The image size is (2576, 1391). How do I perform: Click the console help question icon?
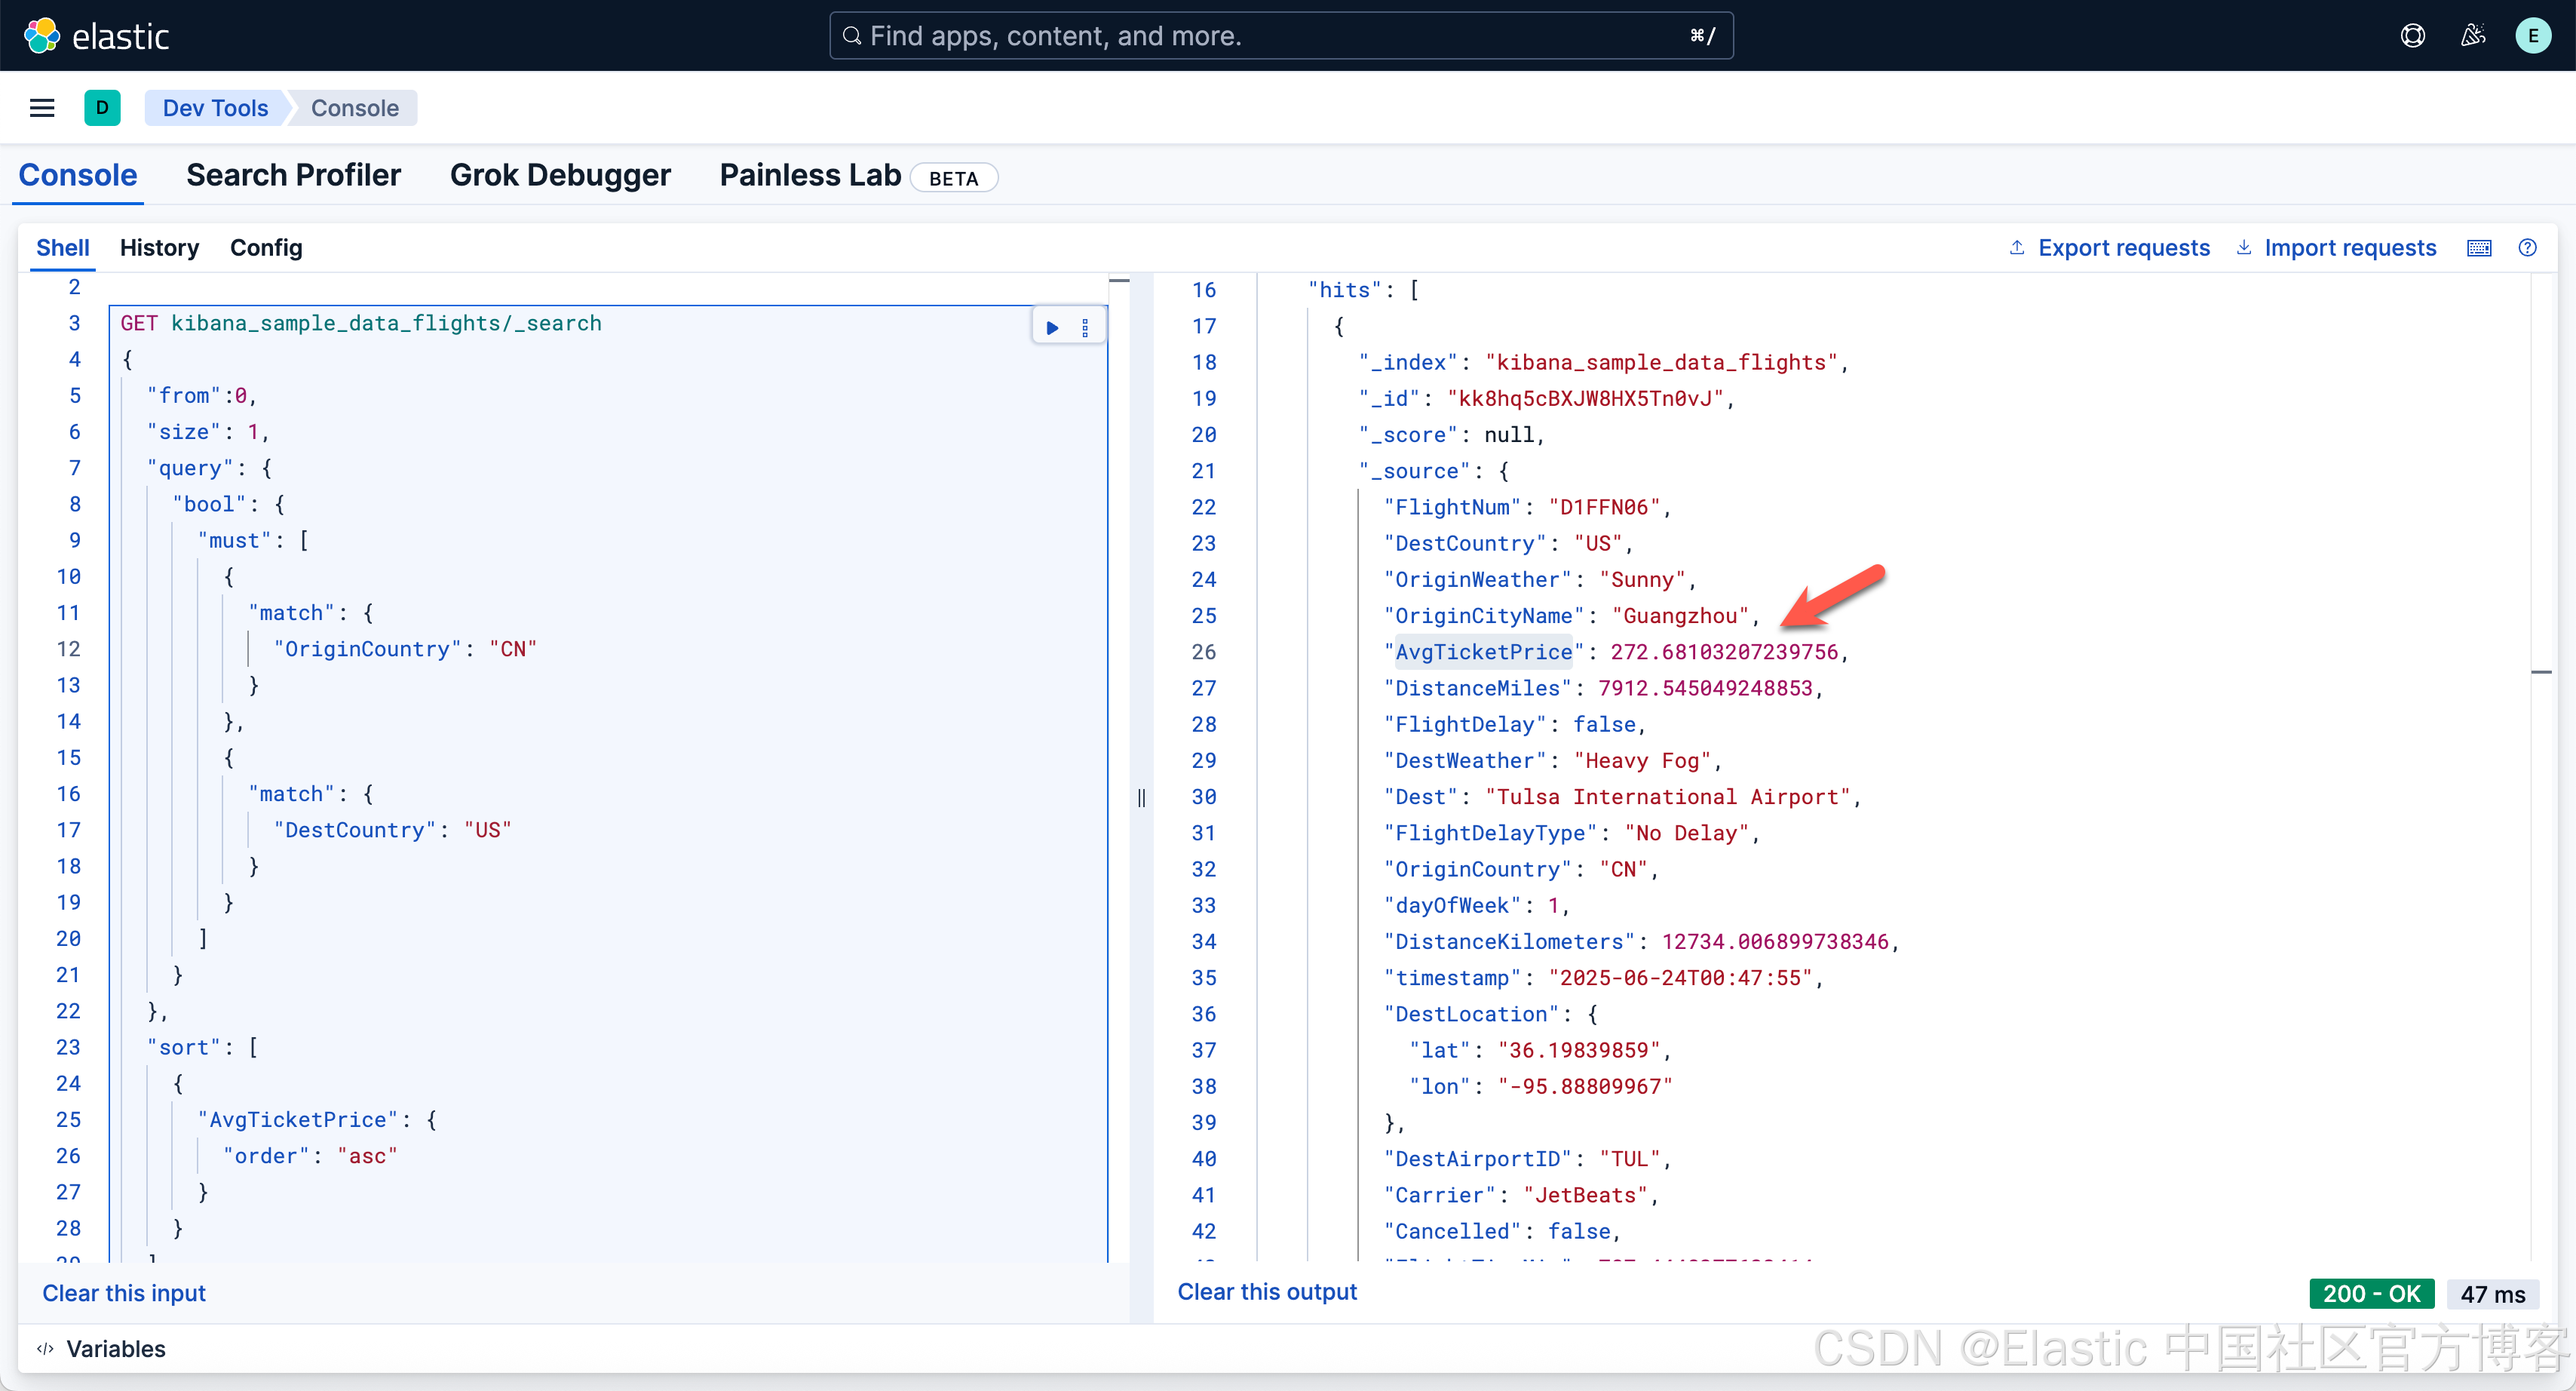[2527, 248]
